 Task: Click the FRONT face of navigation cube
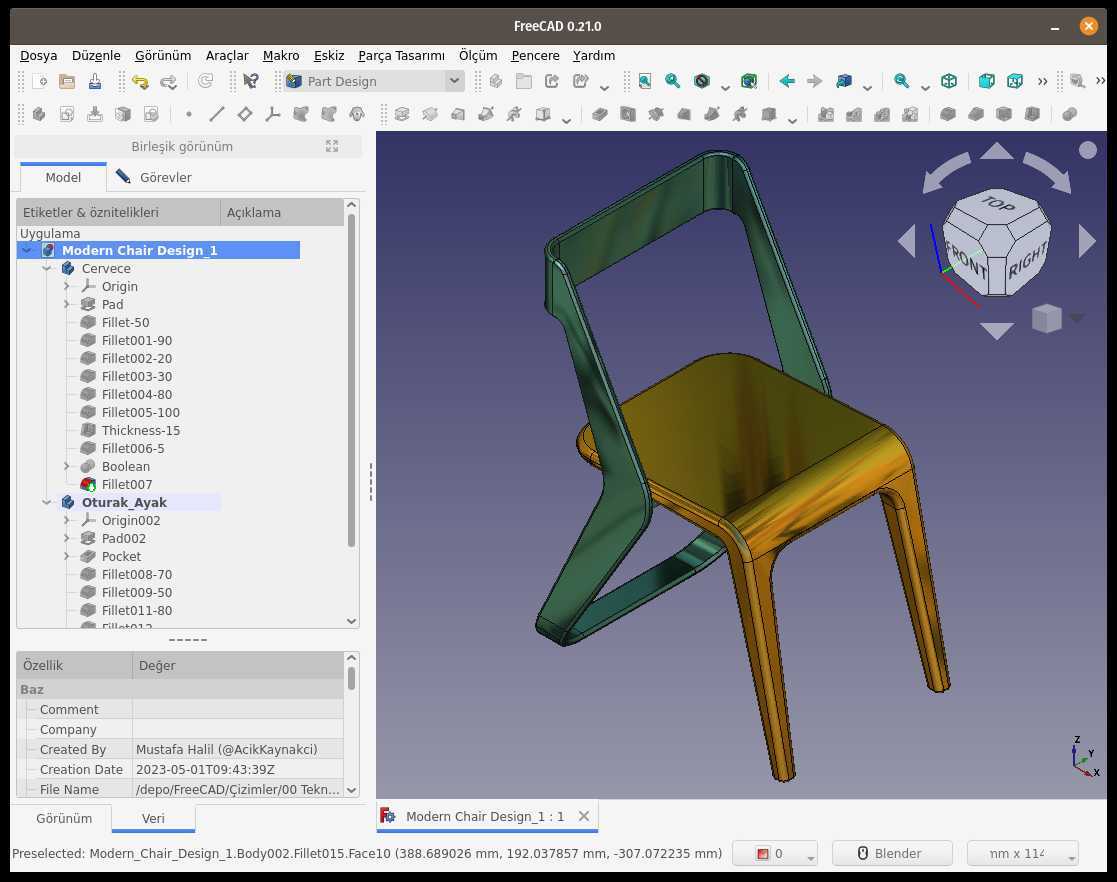966,259
